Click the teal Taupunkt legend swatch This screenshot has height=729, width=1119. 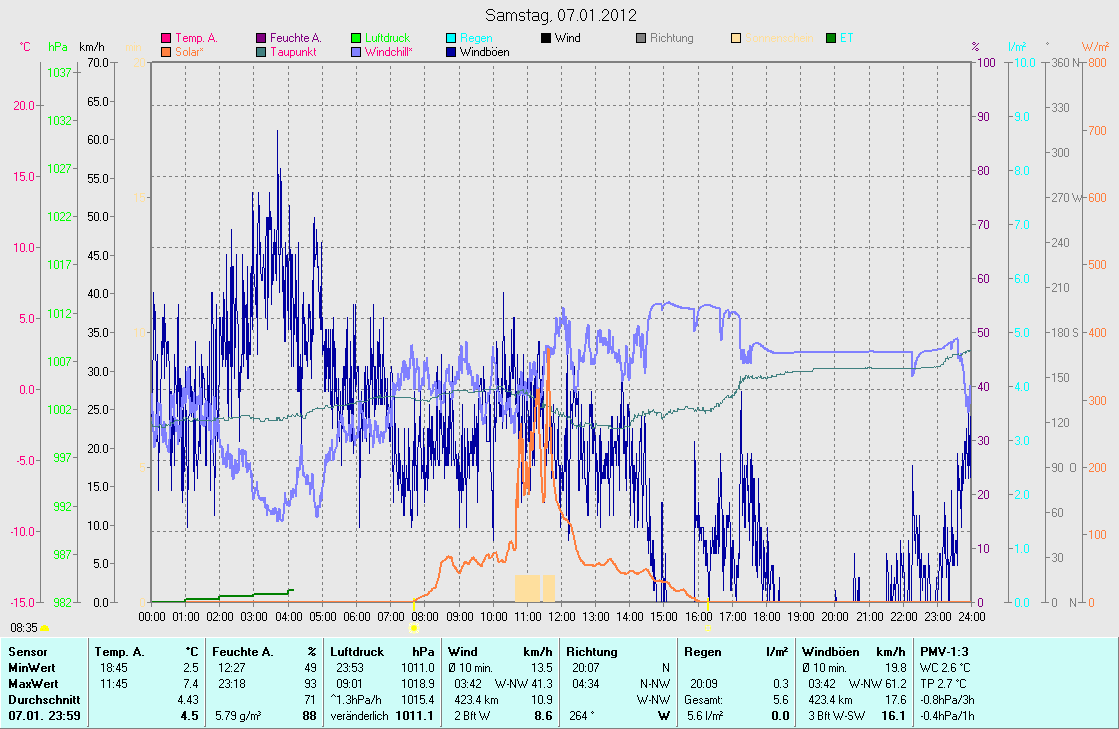click(261, 52)
